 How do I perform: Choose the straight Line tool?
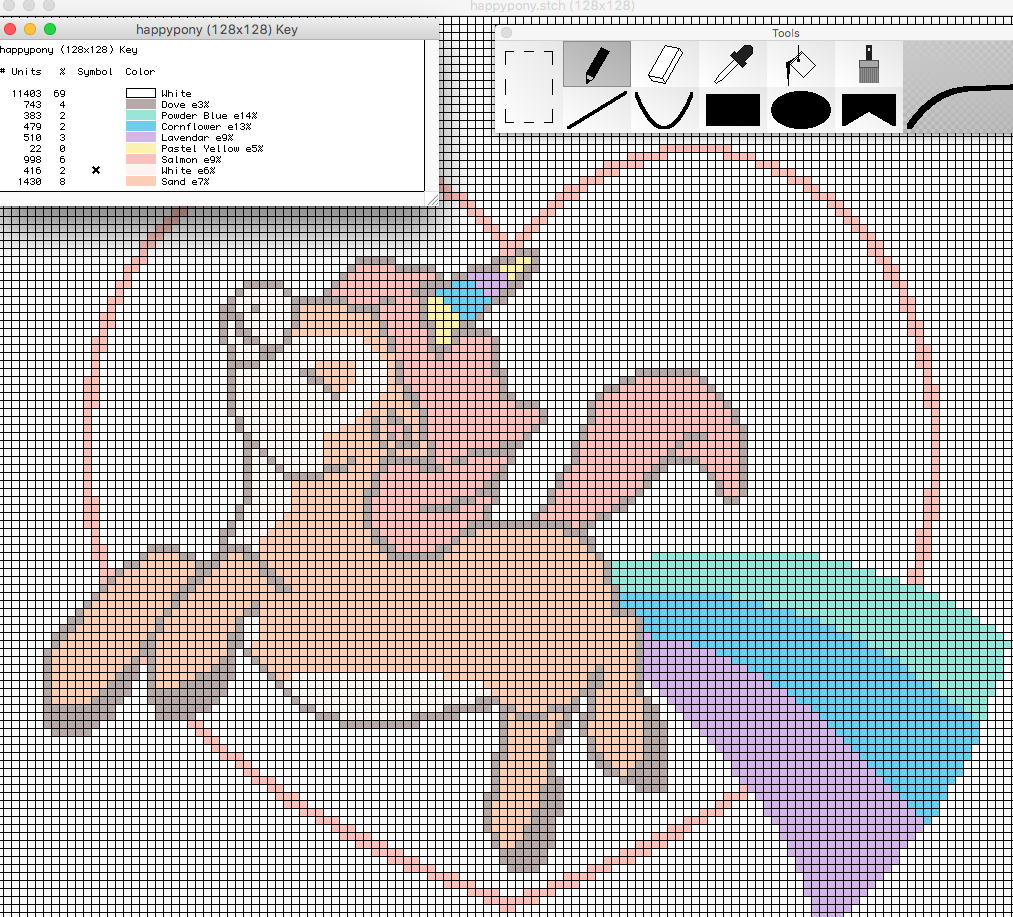(x=597, y=110)
